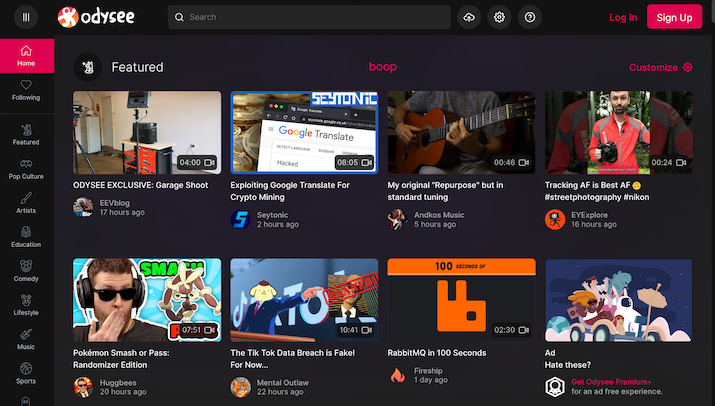
Task: Click Fireship channel name
Action: click(428, 370)
